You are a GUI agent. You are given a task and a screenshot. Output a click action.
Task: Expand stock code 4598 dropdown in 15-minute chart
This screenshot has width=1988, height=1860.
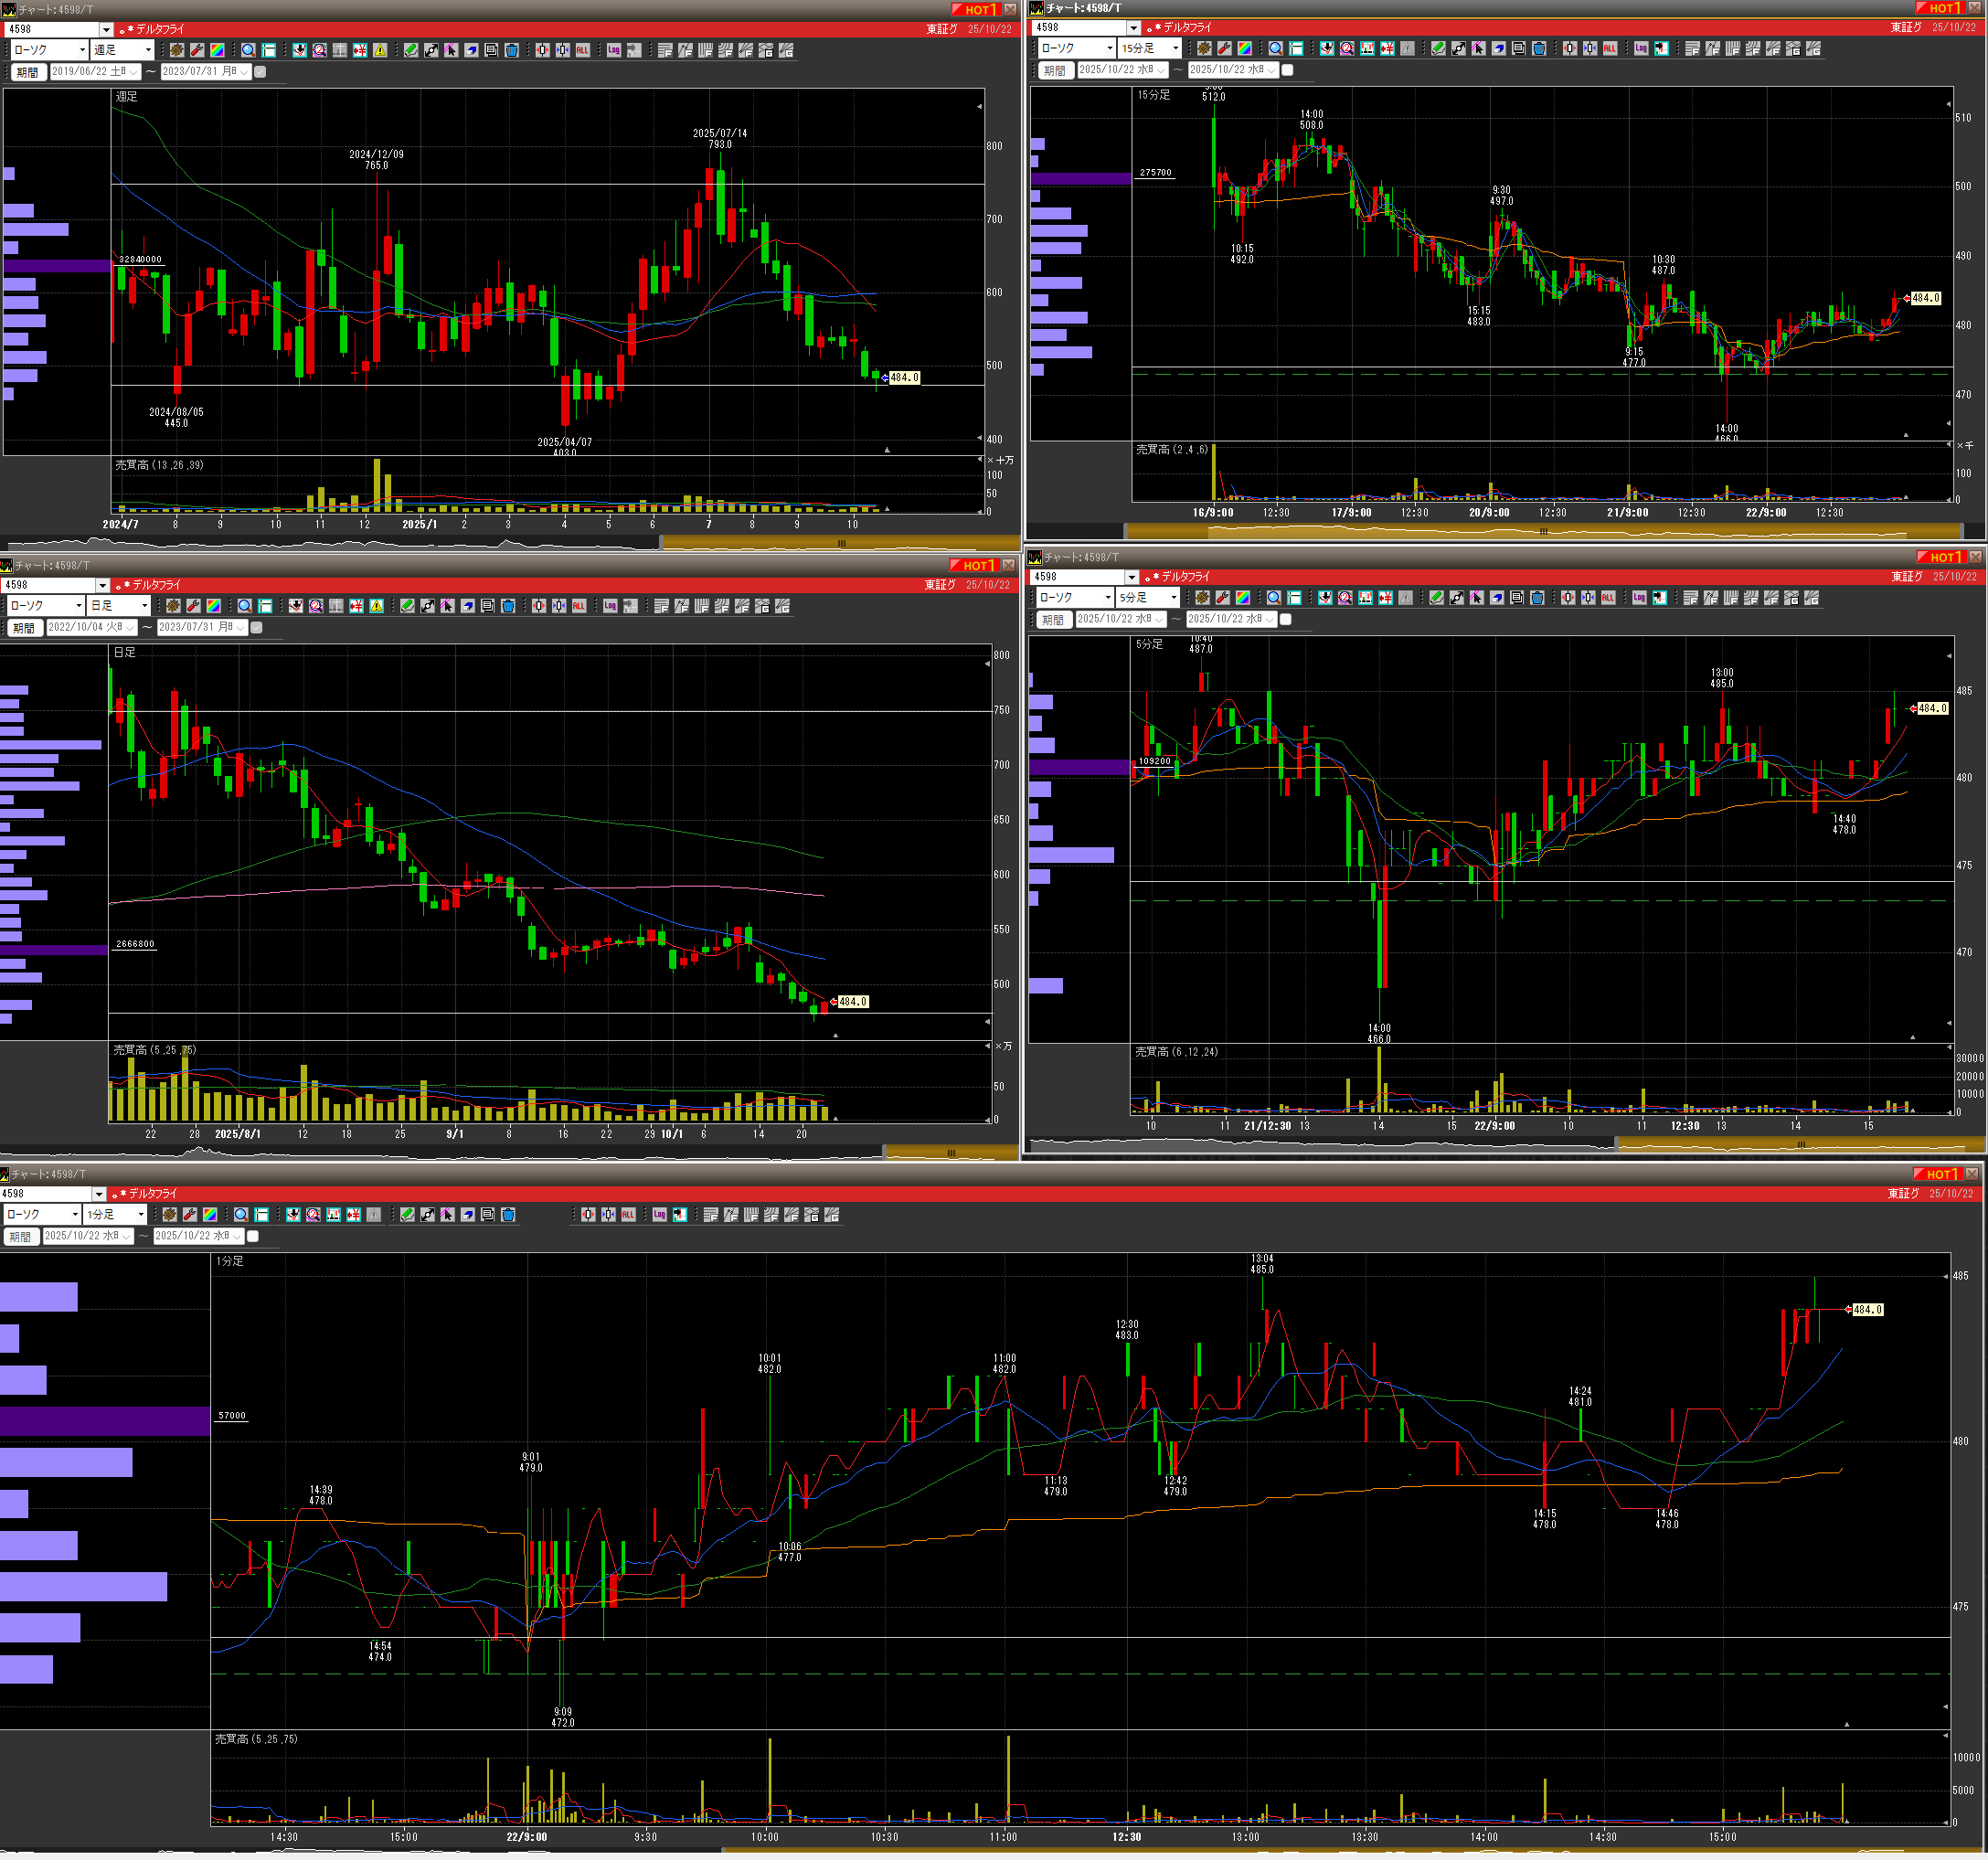point(1134,28)
